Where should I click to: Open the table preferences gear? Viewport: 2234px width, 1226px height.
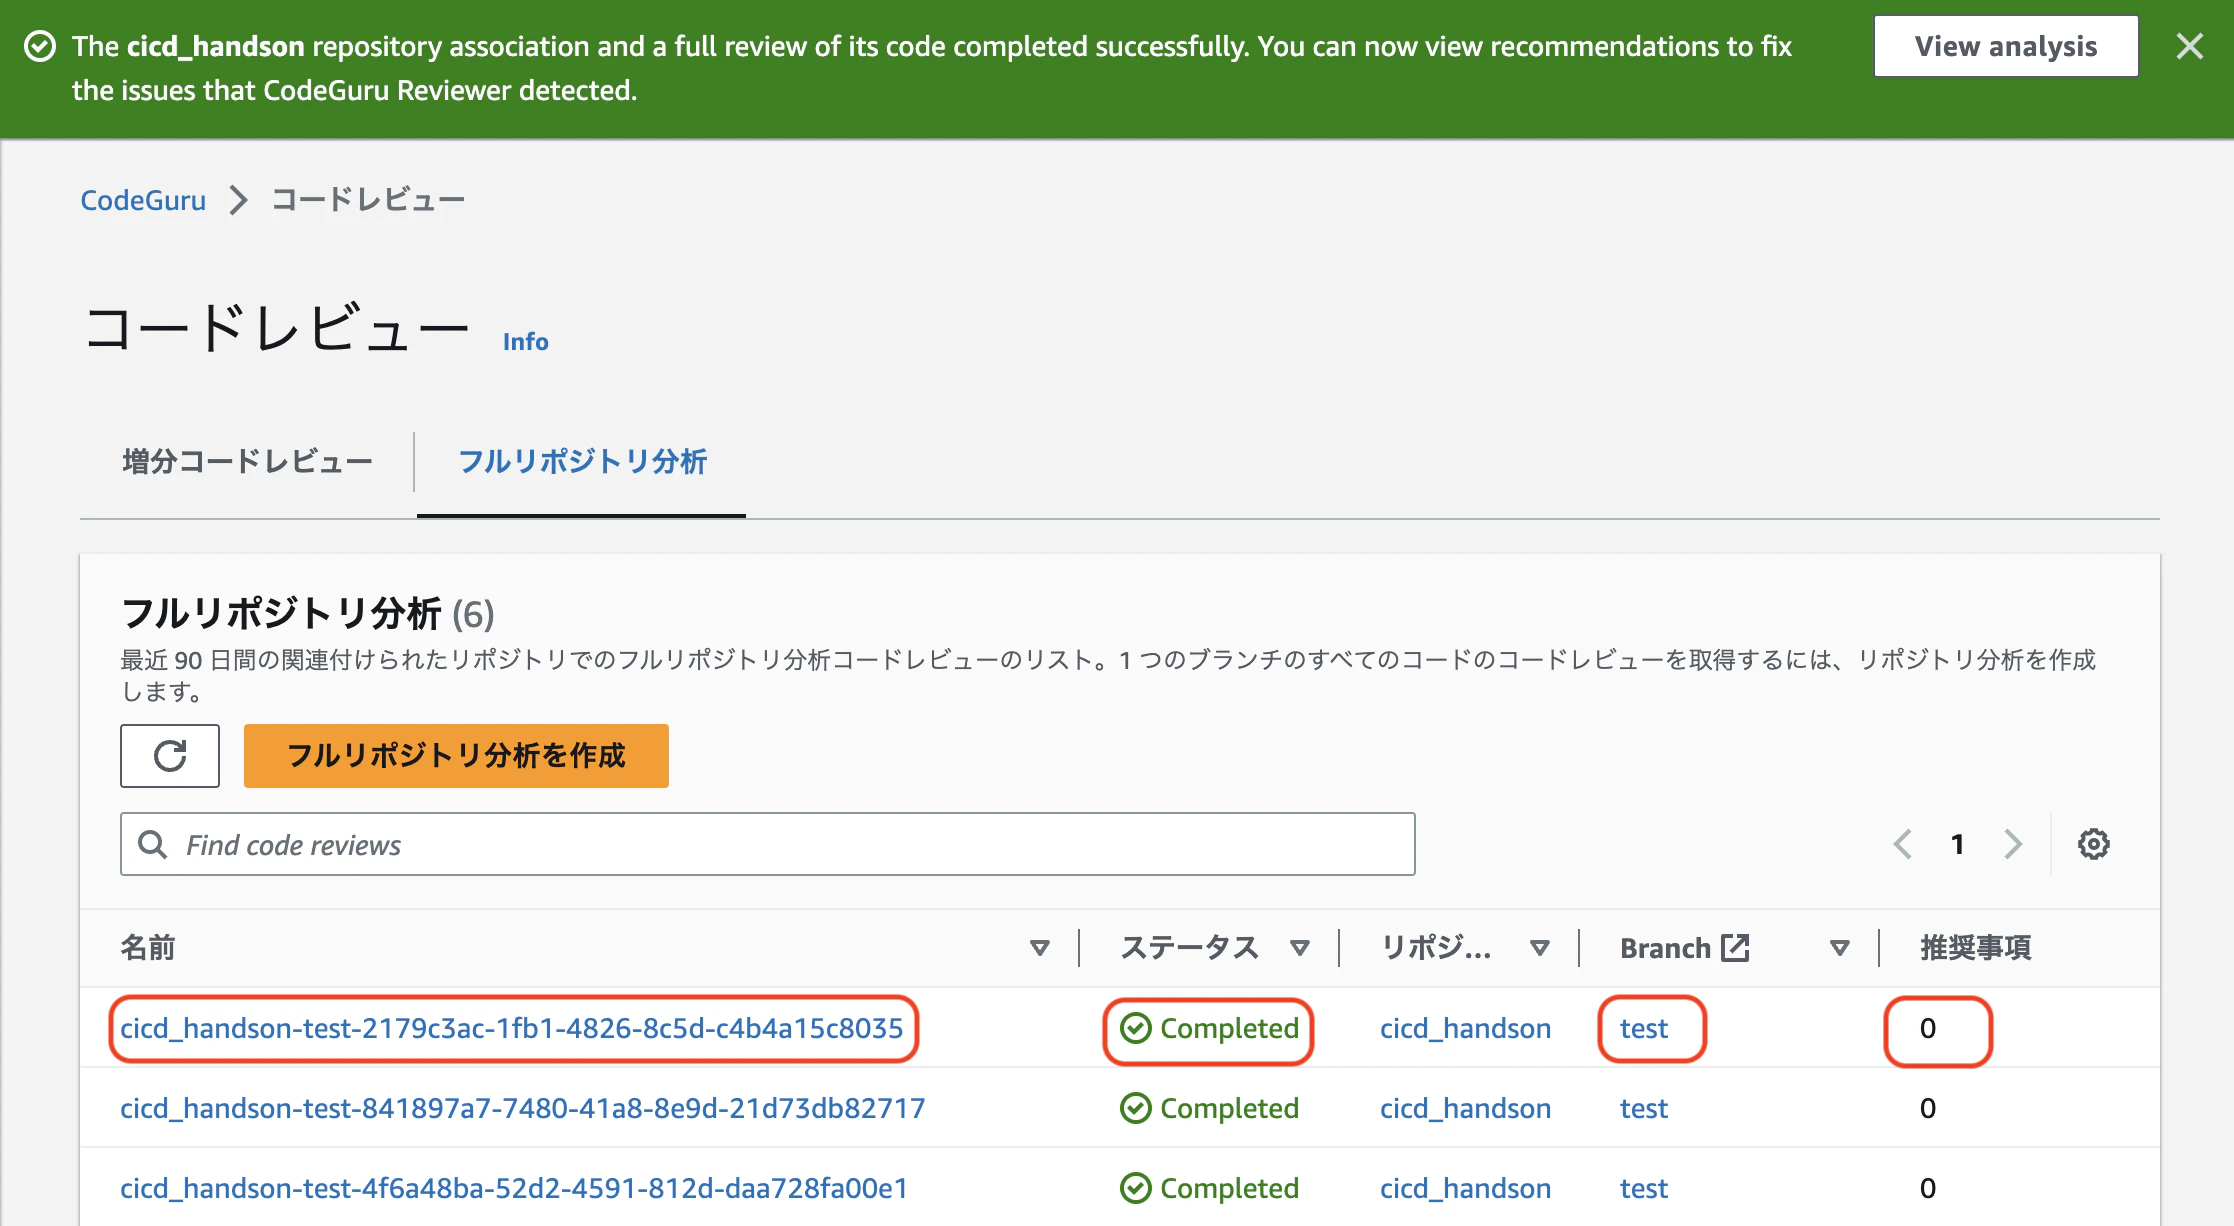(2092, 843)
